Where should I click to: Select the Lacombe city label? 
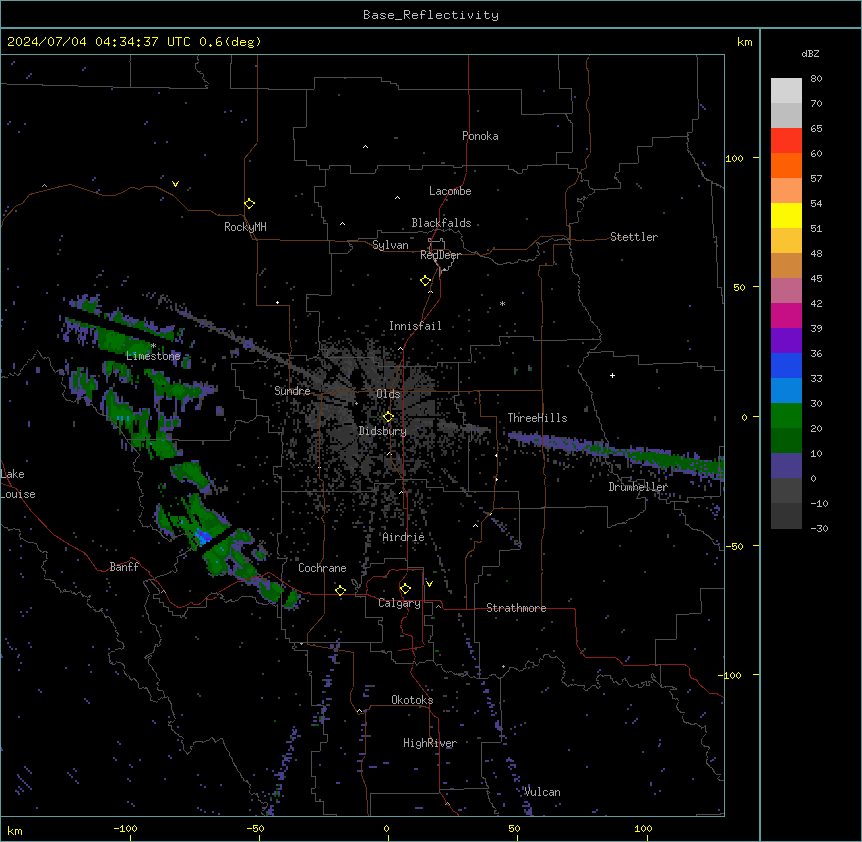pos(450,191)
